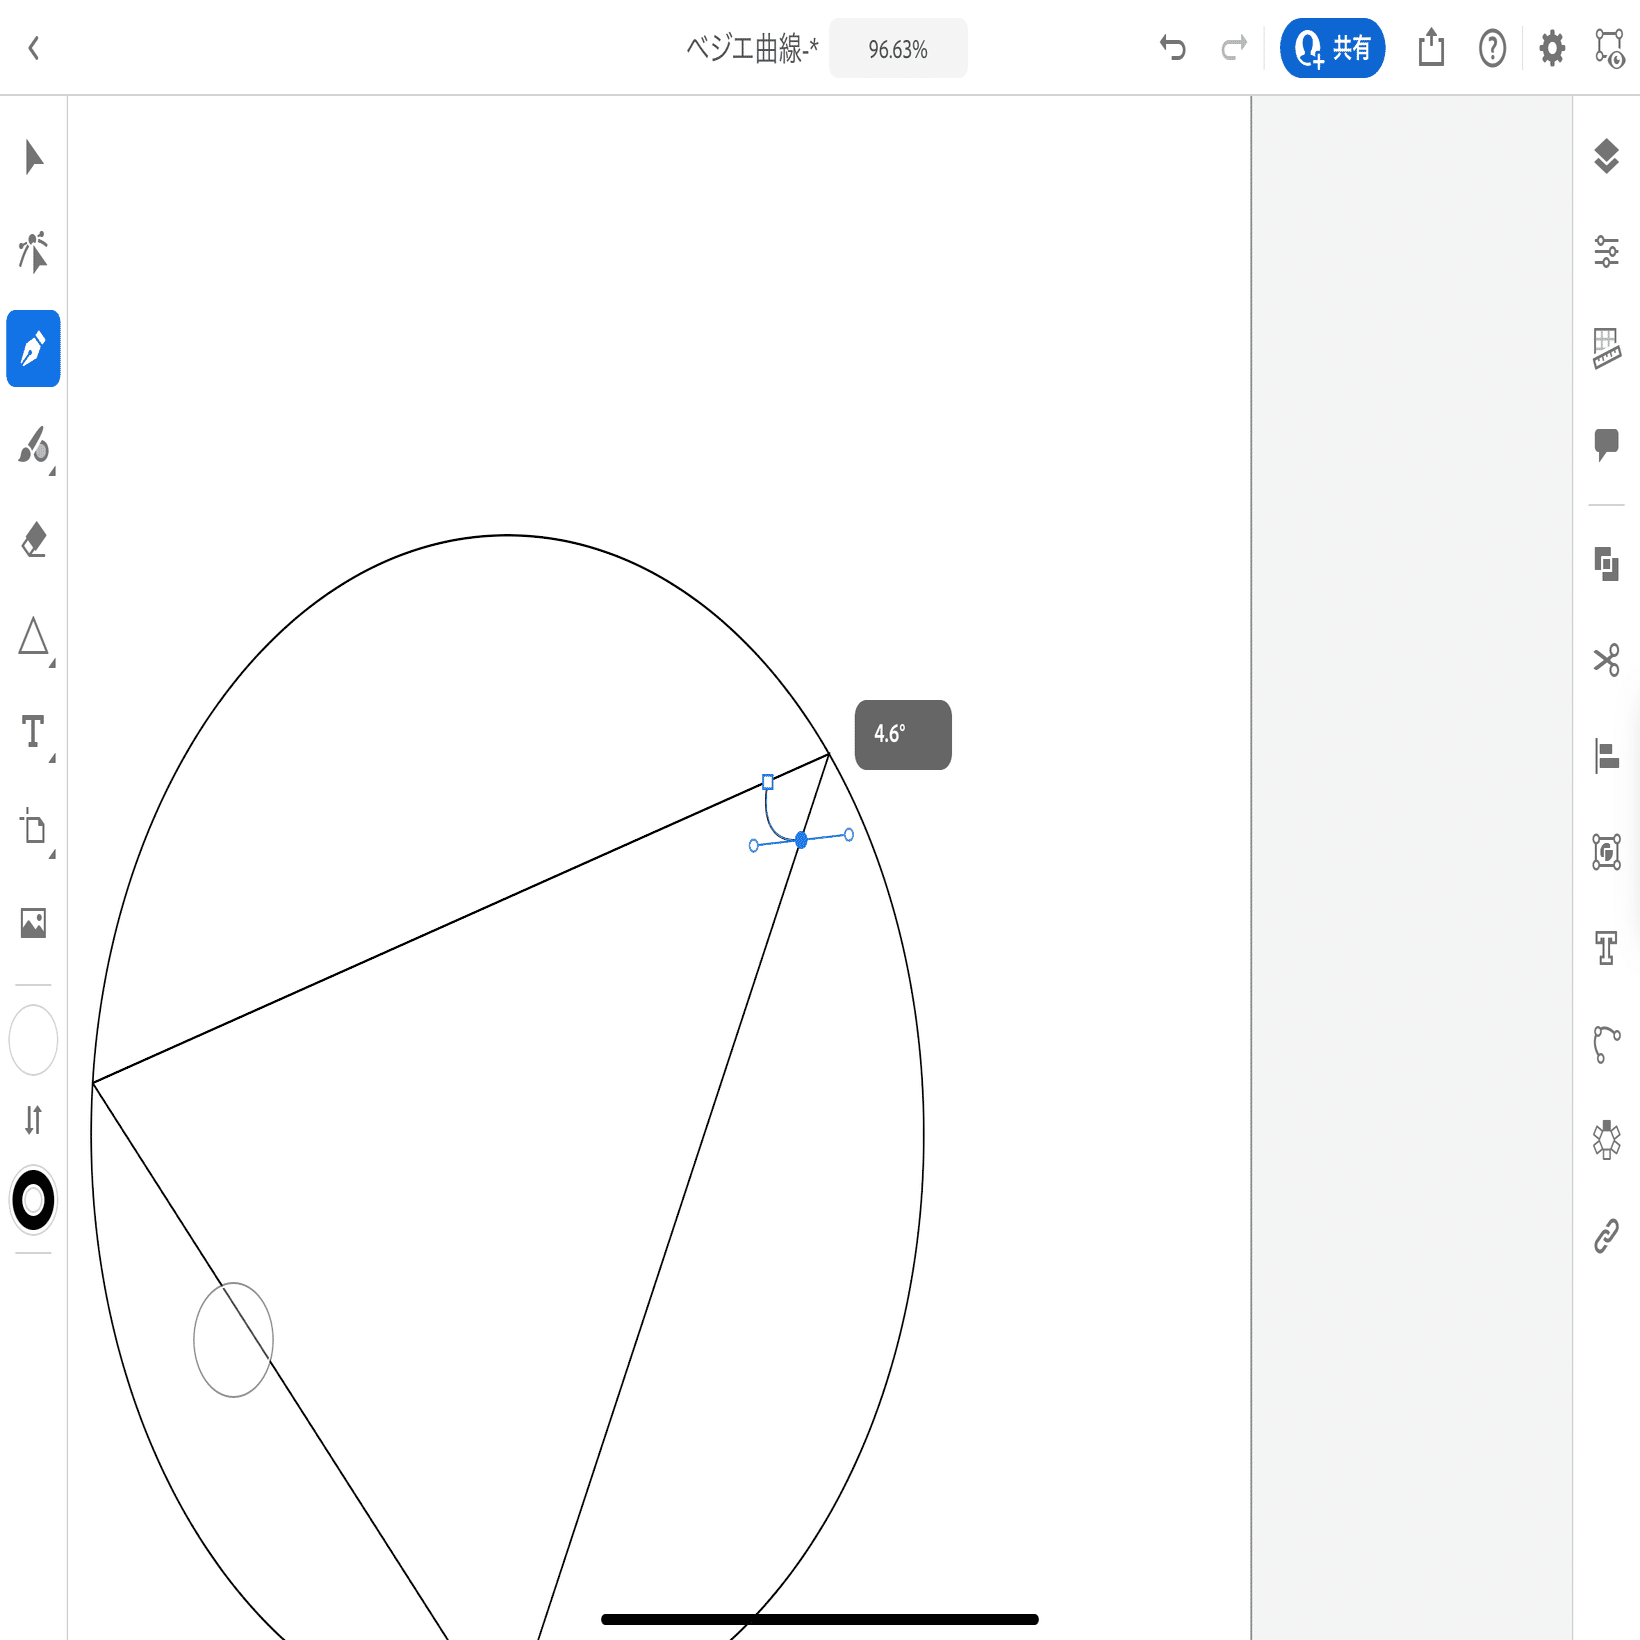
Task: Tap the gray touch shortcut circle
Action: tap(233, 1340)
